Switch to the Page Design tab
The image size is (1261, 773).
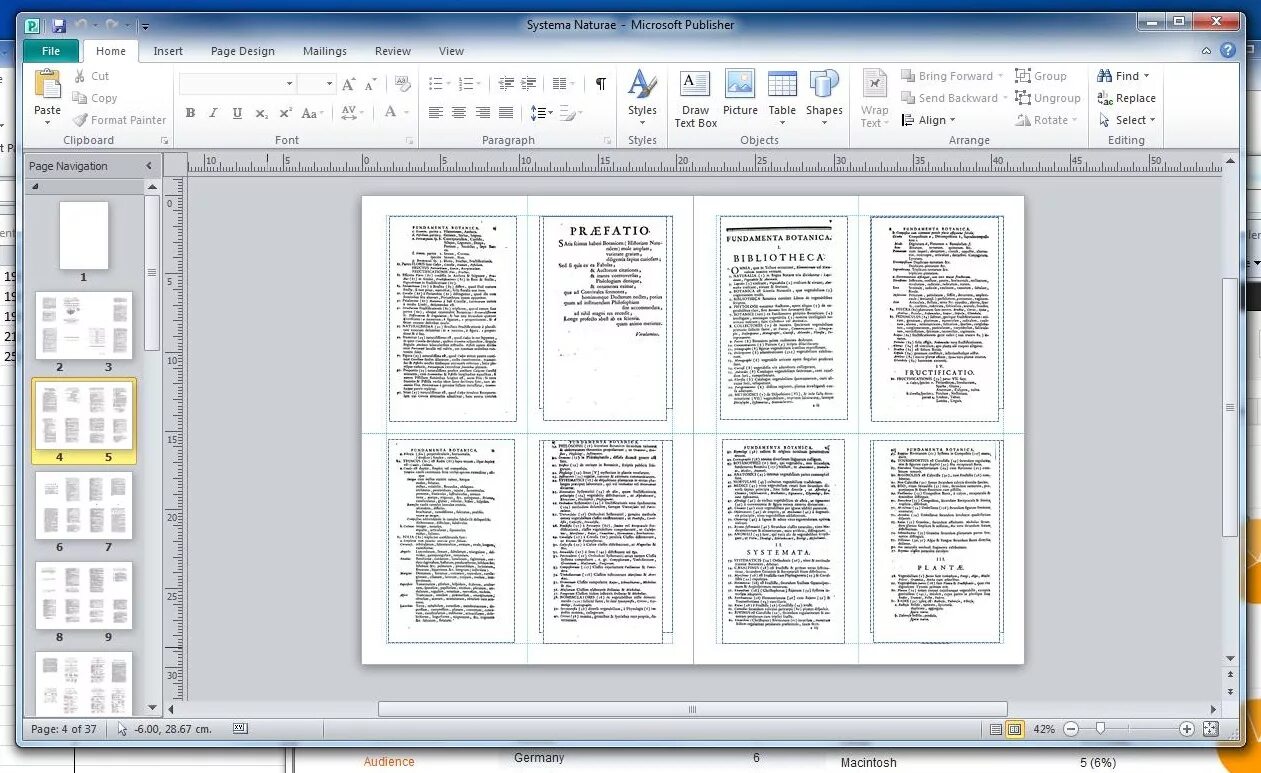[x=242, y=51]
